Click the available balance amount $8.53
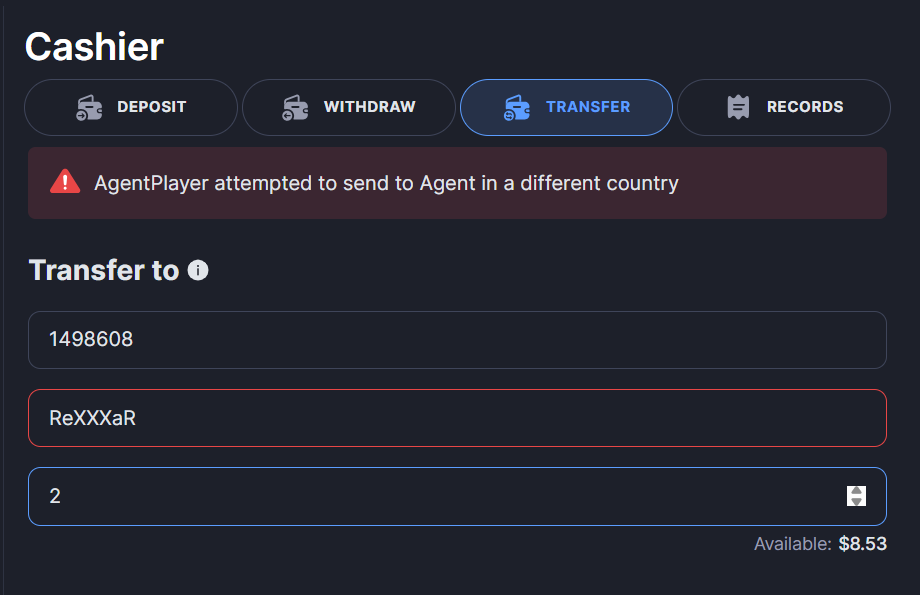This screenshot has height=595, width=920. (x=862, y=544)
